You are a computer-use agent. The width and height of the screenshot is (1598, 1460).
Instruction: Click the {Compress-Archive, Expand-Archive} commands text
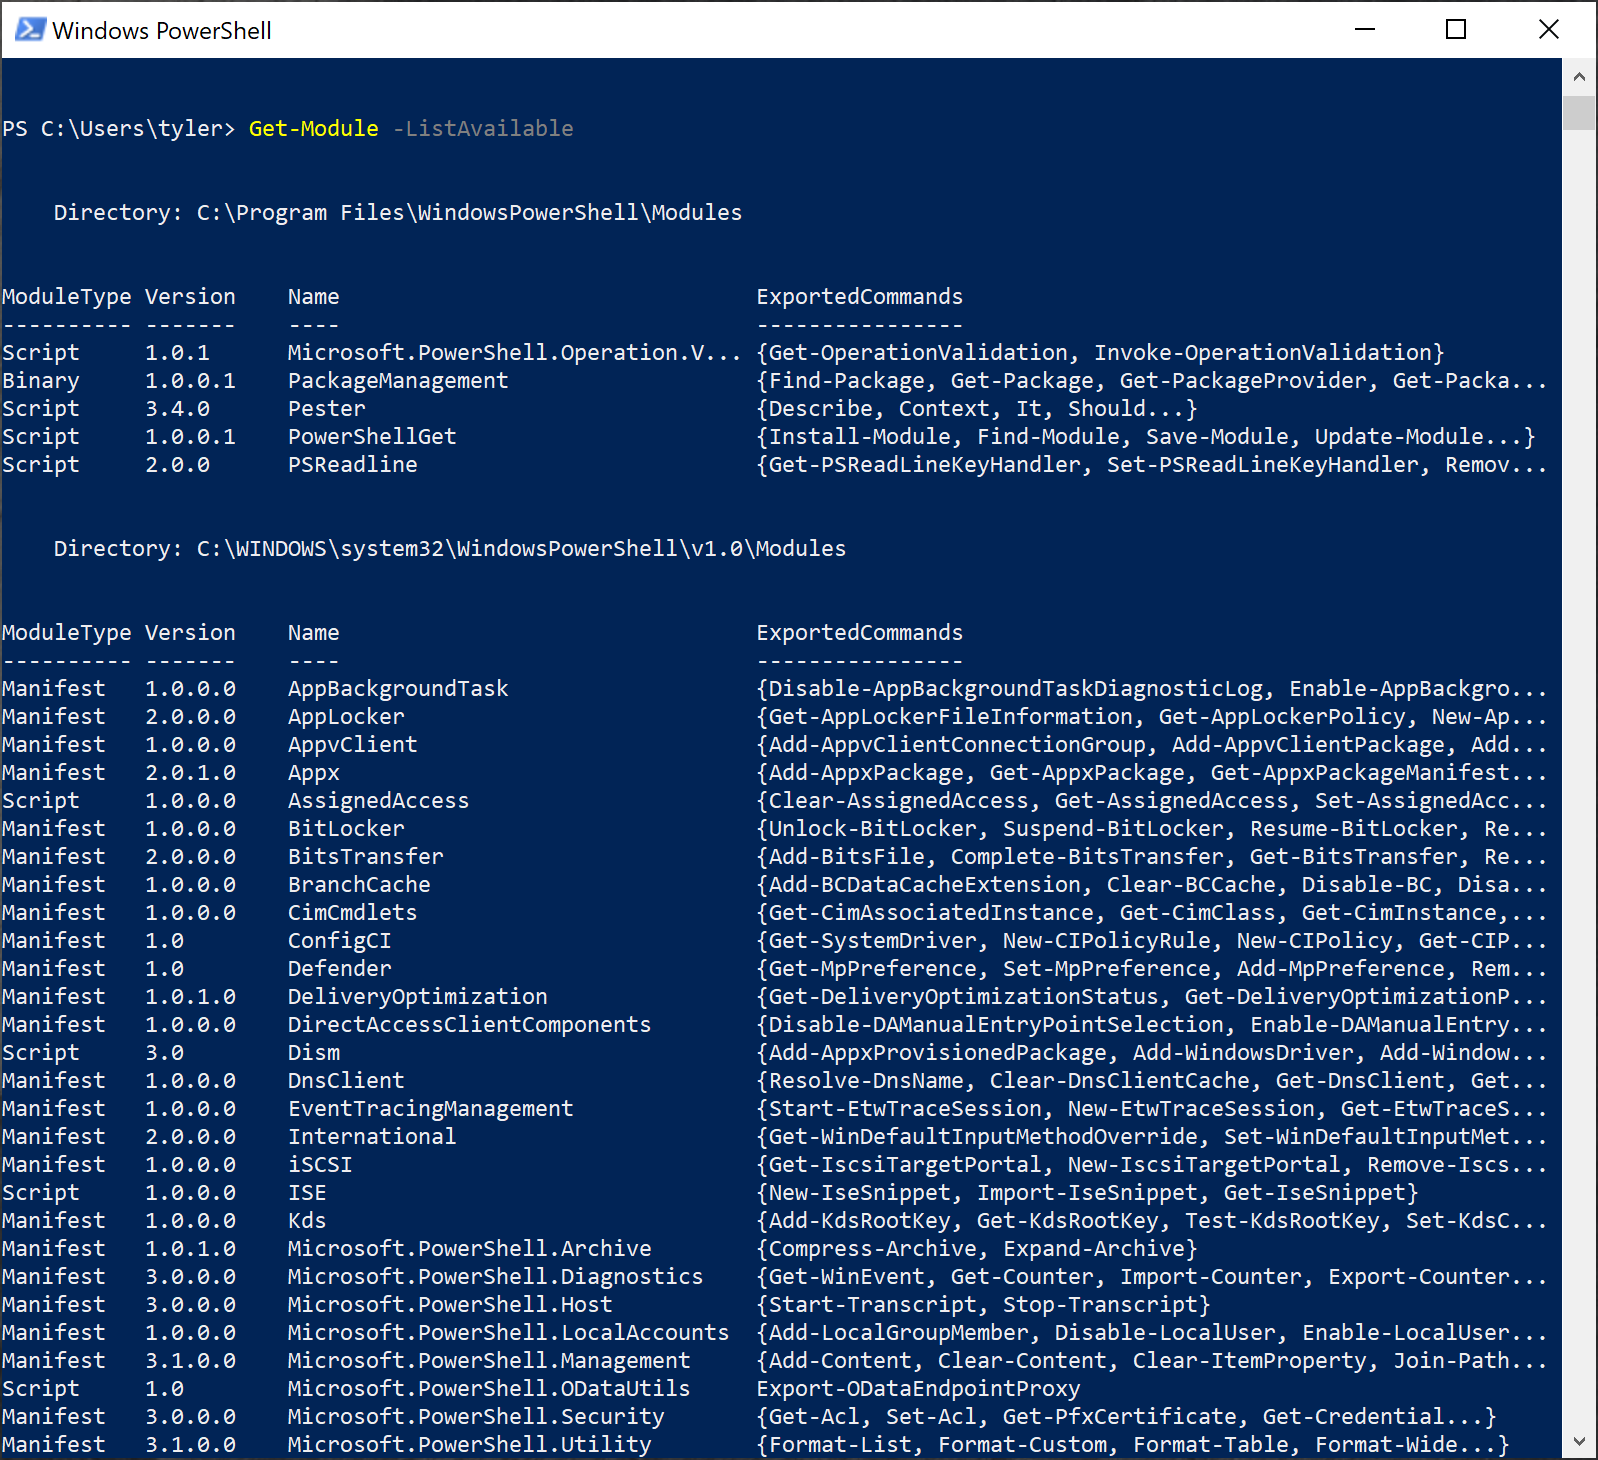977,1248
